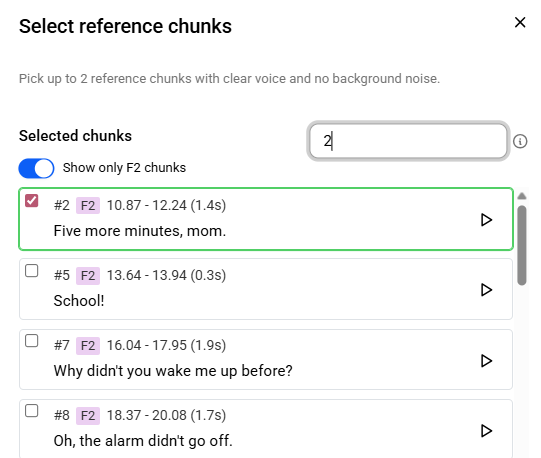Play chunk #8 'Oh, the alarm didn't go off.'
The height and width of the screenshot is (458, 541).
pos(486,430)
